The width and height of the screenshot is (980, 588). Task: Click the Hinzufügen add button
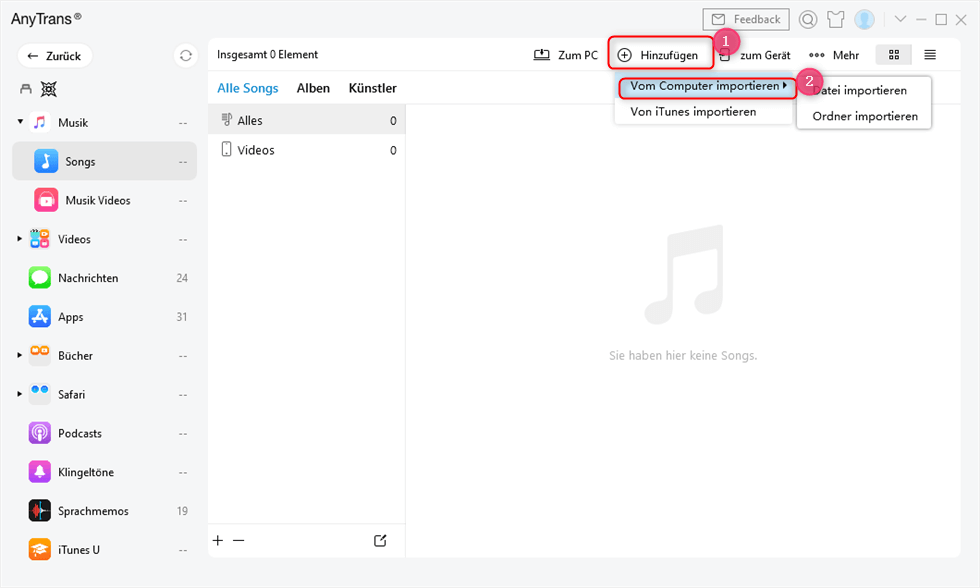tap(661, 54)
